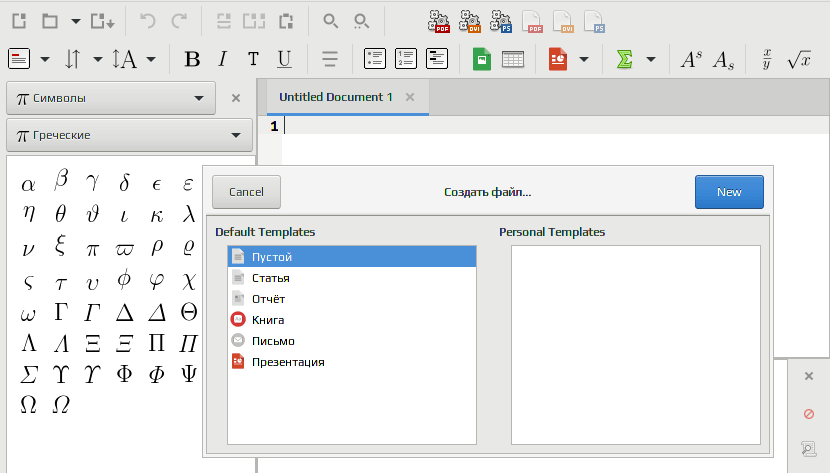Insert a description list

click(x=437, y=59)
